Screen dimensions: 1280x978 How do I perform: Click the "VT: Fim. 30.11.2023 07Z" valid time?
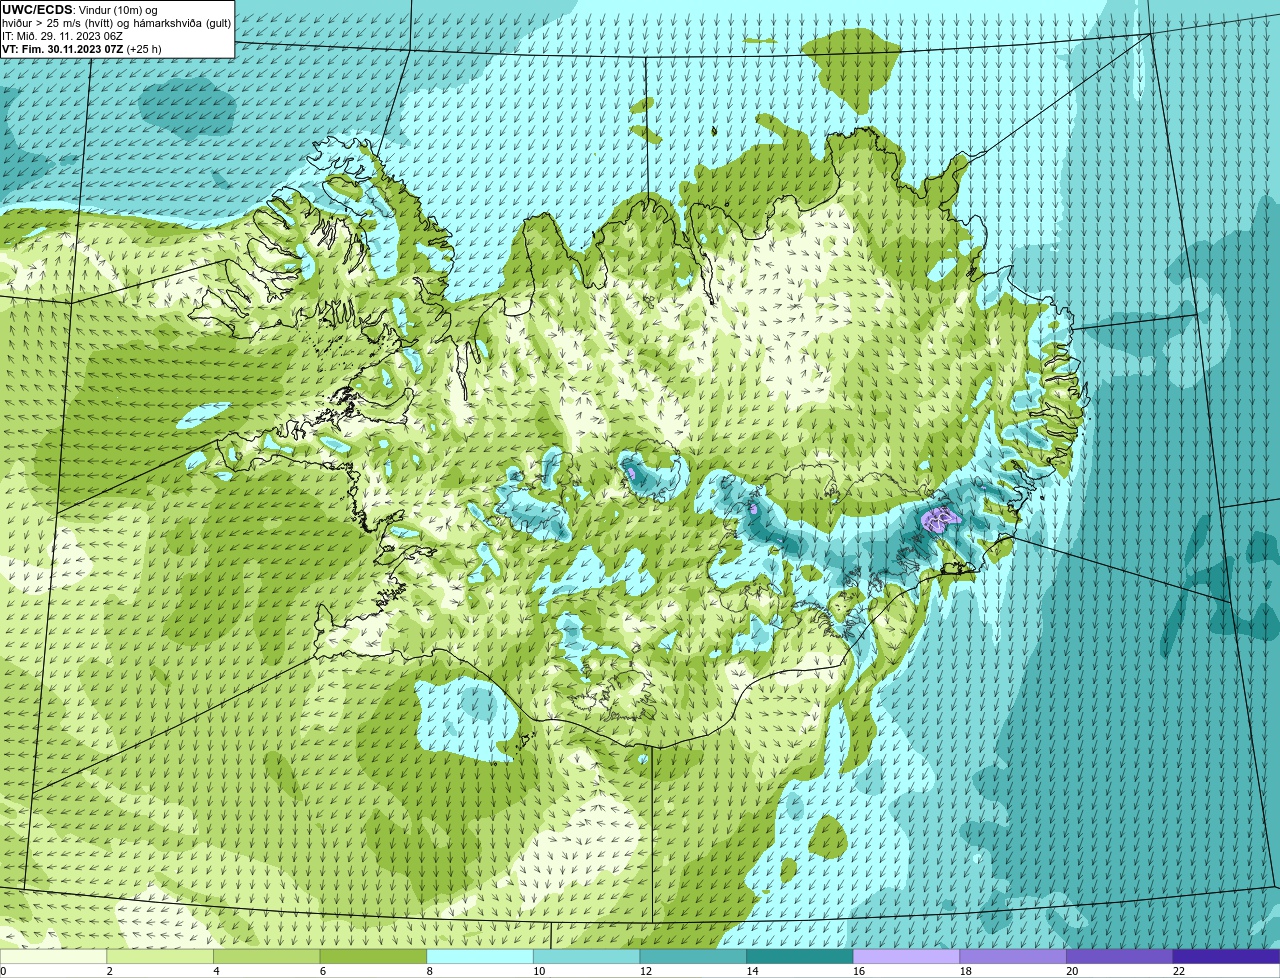point(63,49)
